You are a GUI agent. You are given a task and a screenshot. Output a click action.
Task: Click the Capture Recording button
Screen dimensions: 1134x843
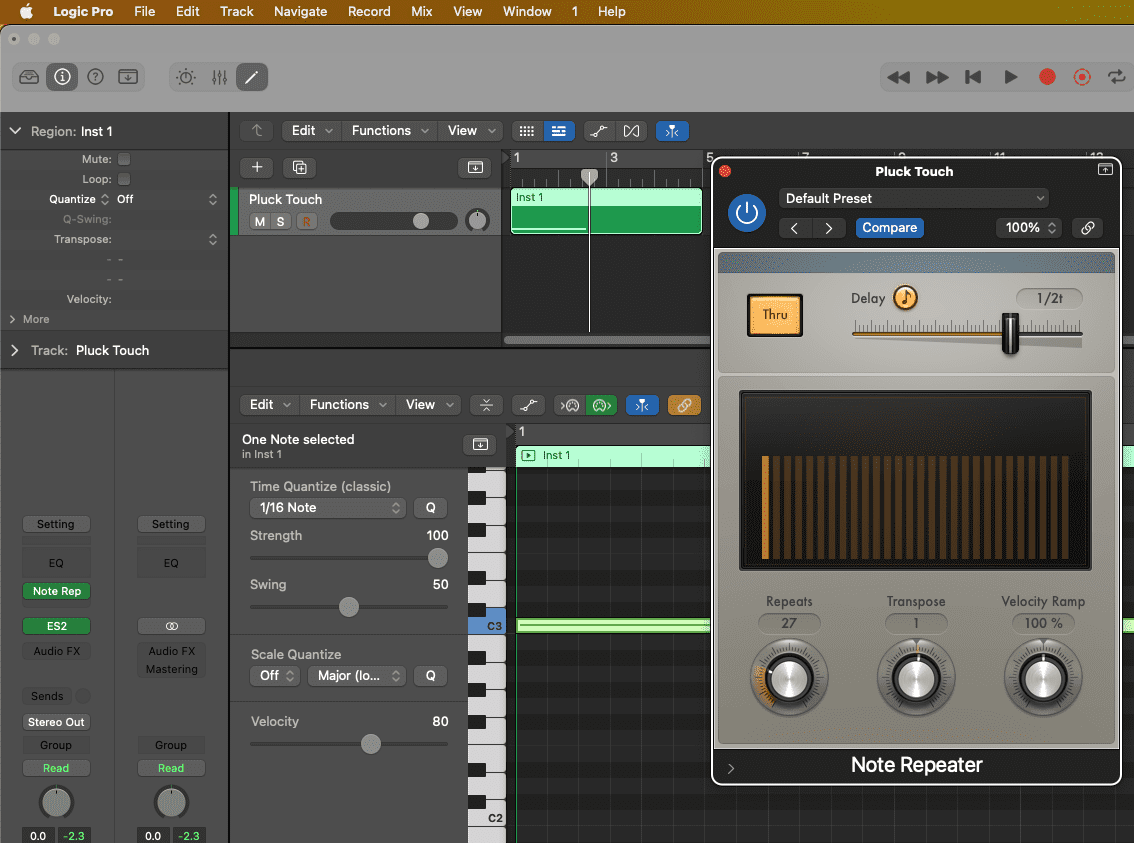(x=1082, y=77)
